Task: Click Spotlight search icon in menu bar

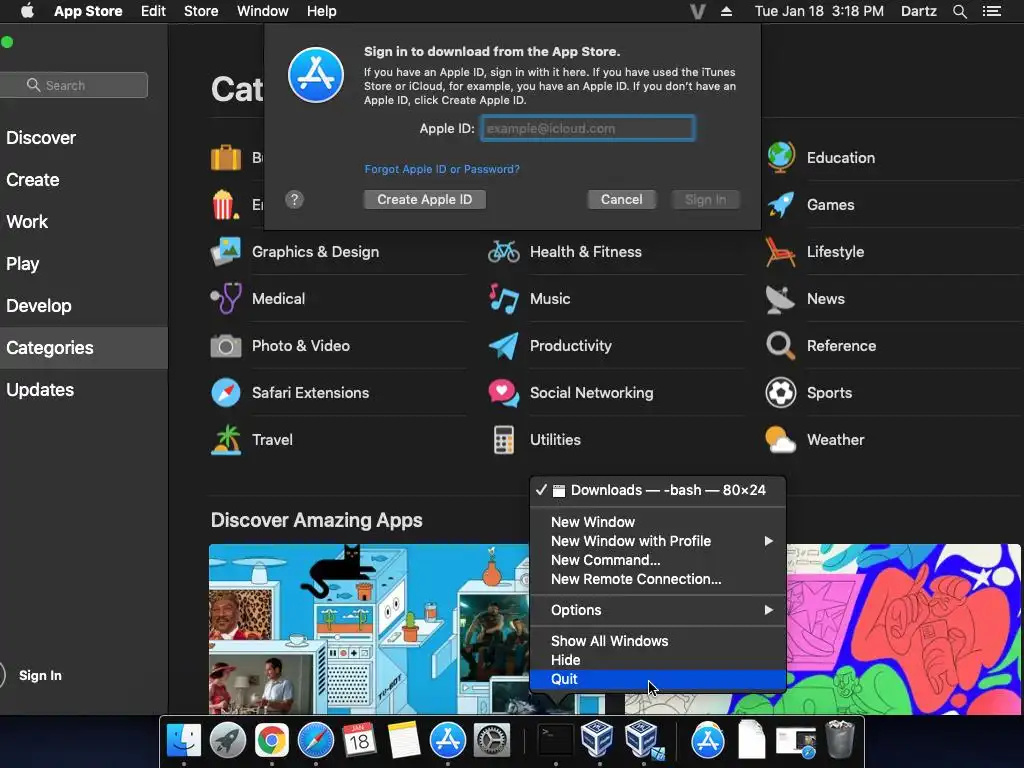Action: point(959,11)
